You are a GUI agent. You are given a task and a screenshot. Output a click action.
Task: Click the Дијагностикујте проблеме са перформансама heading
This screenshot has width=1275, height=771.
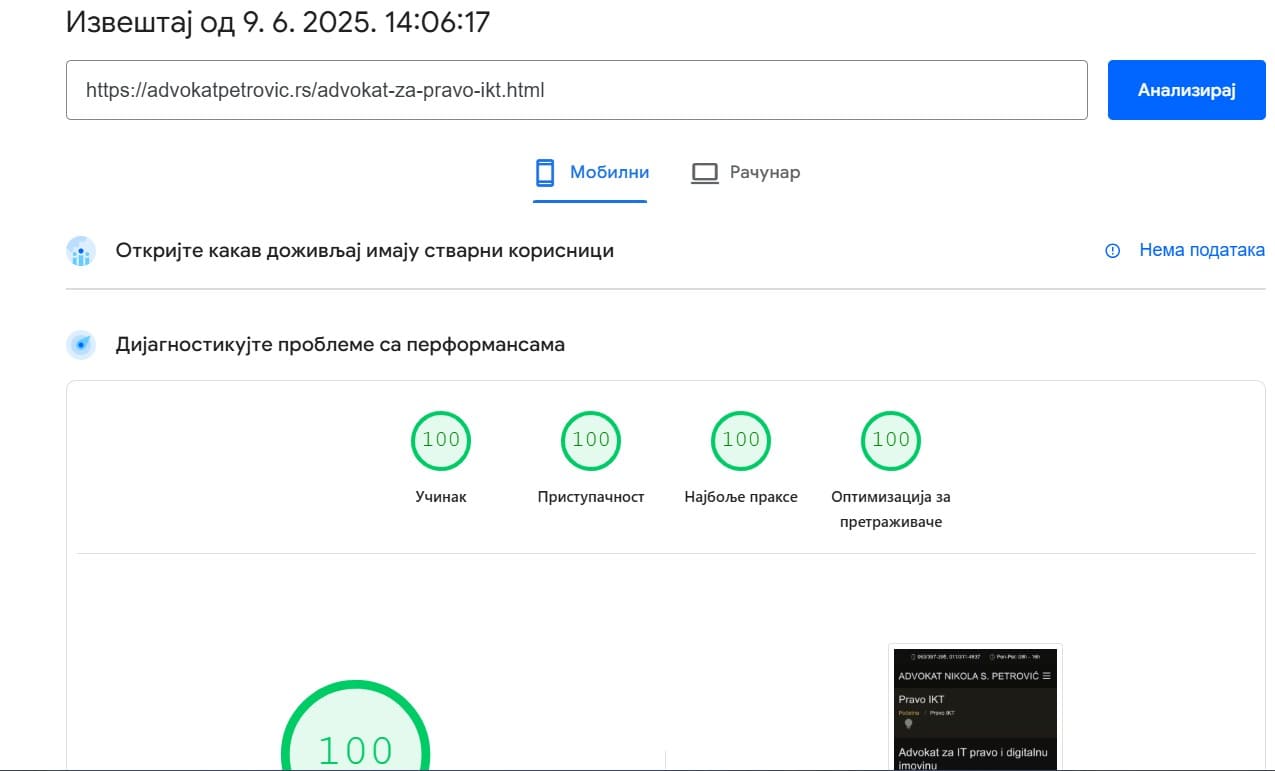[x=340, y=345]
